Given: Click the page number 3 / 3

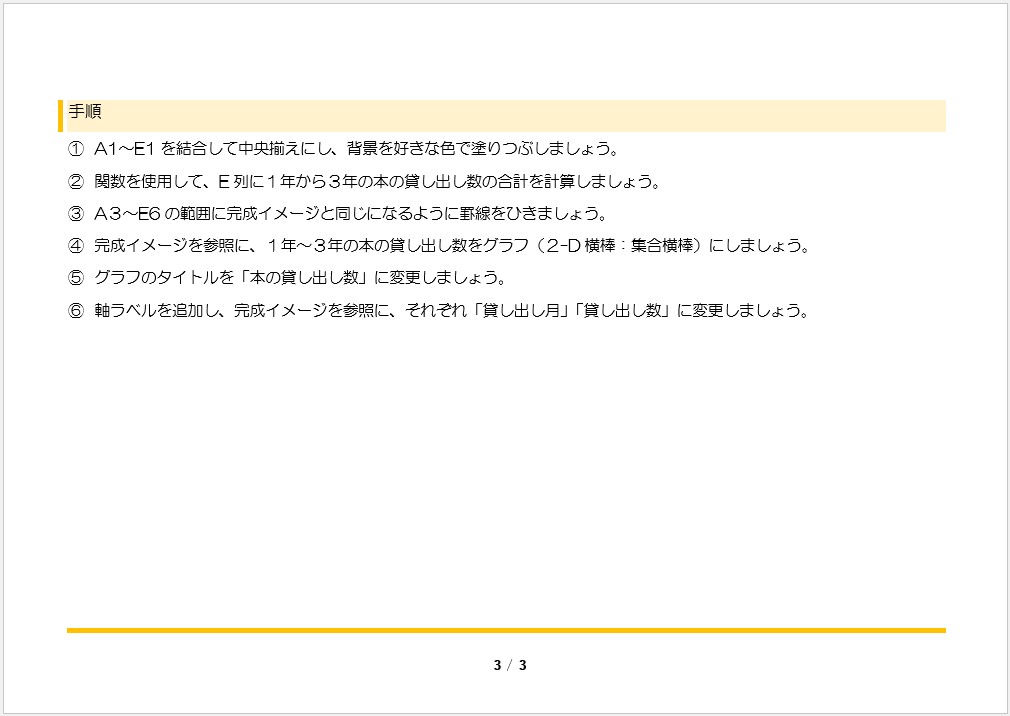Looking at the screenshot, I should [x=510, y=666].
